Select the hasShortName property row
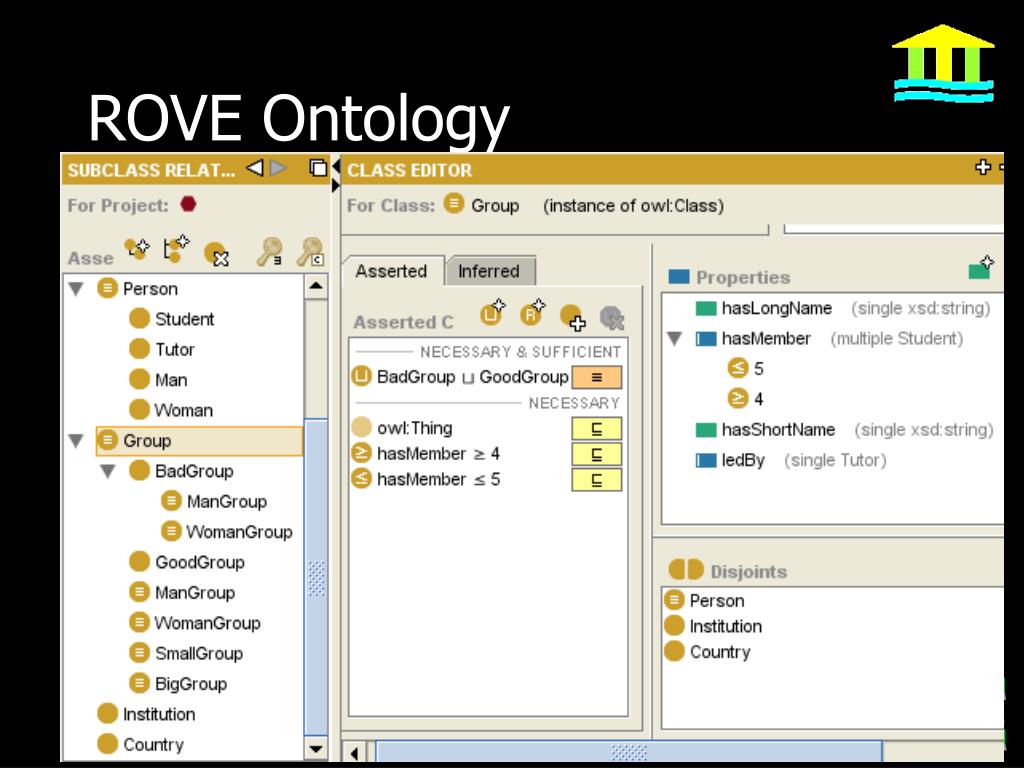The image size is (1024, 768). click(x=844, y=430)
